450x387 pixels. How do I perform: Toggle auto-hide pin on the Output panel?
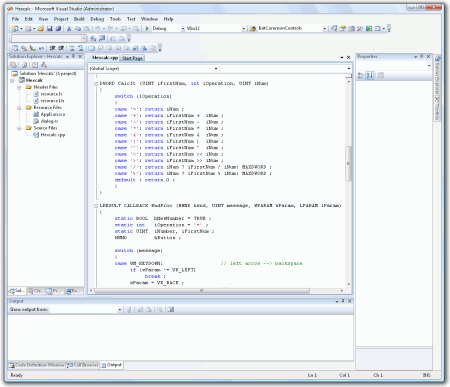pyautogui.click(x=343, y=301)
